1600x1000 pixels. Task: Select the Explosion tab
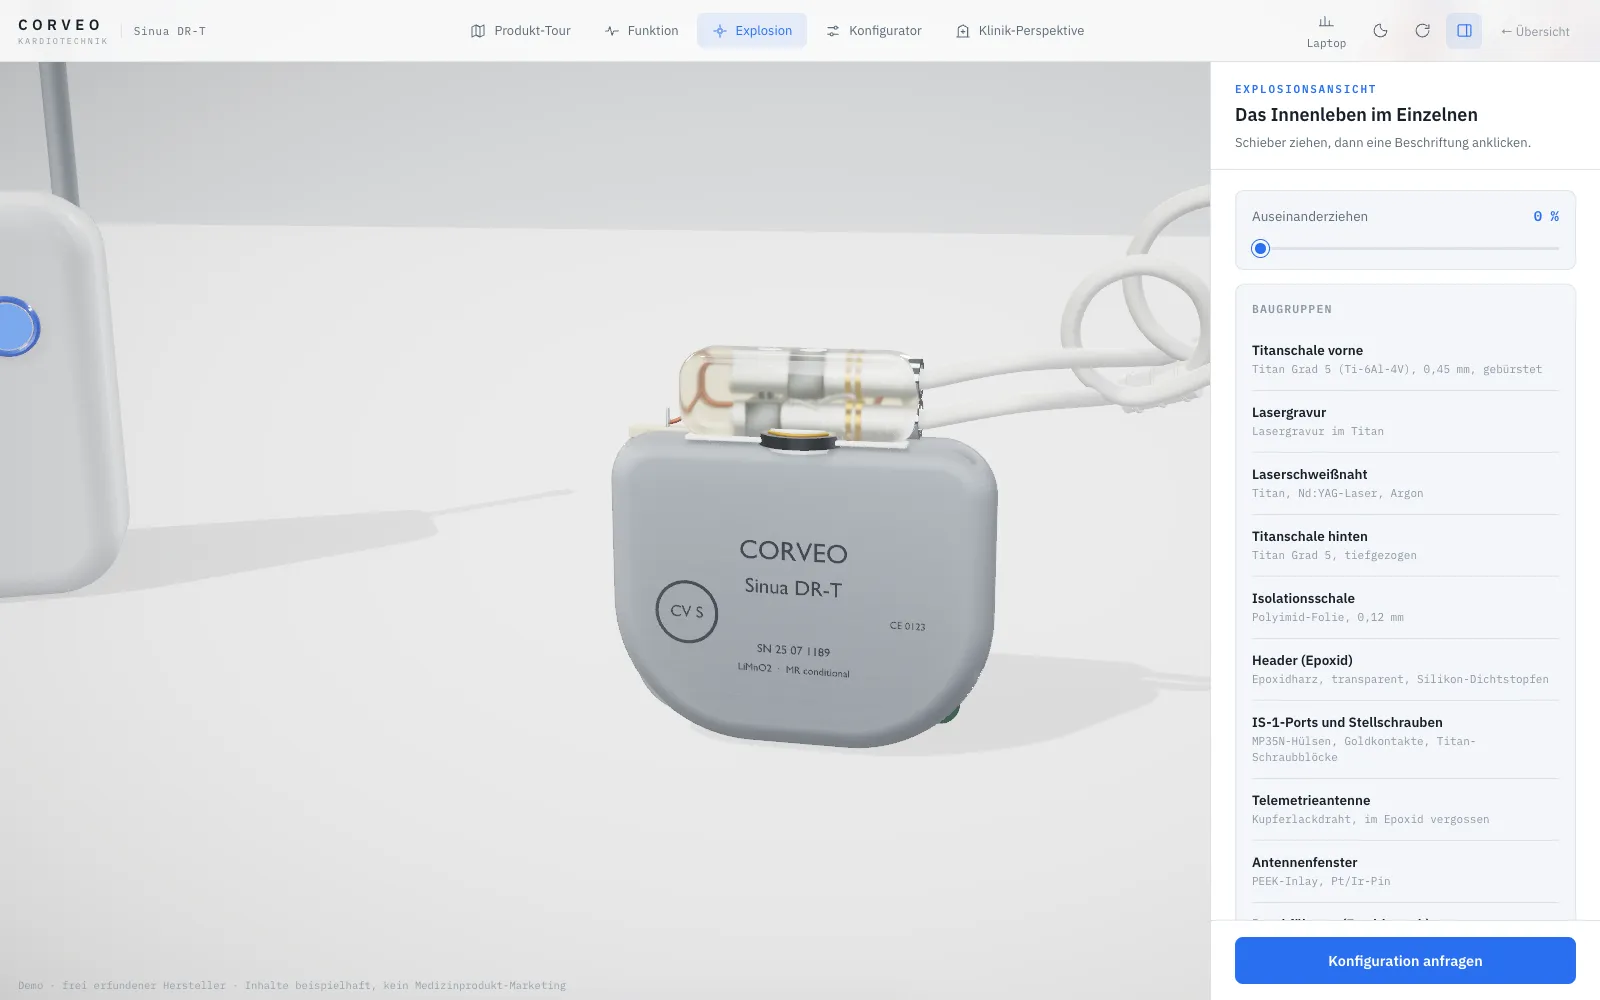752,31
